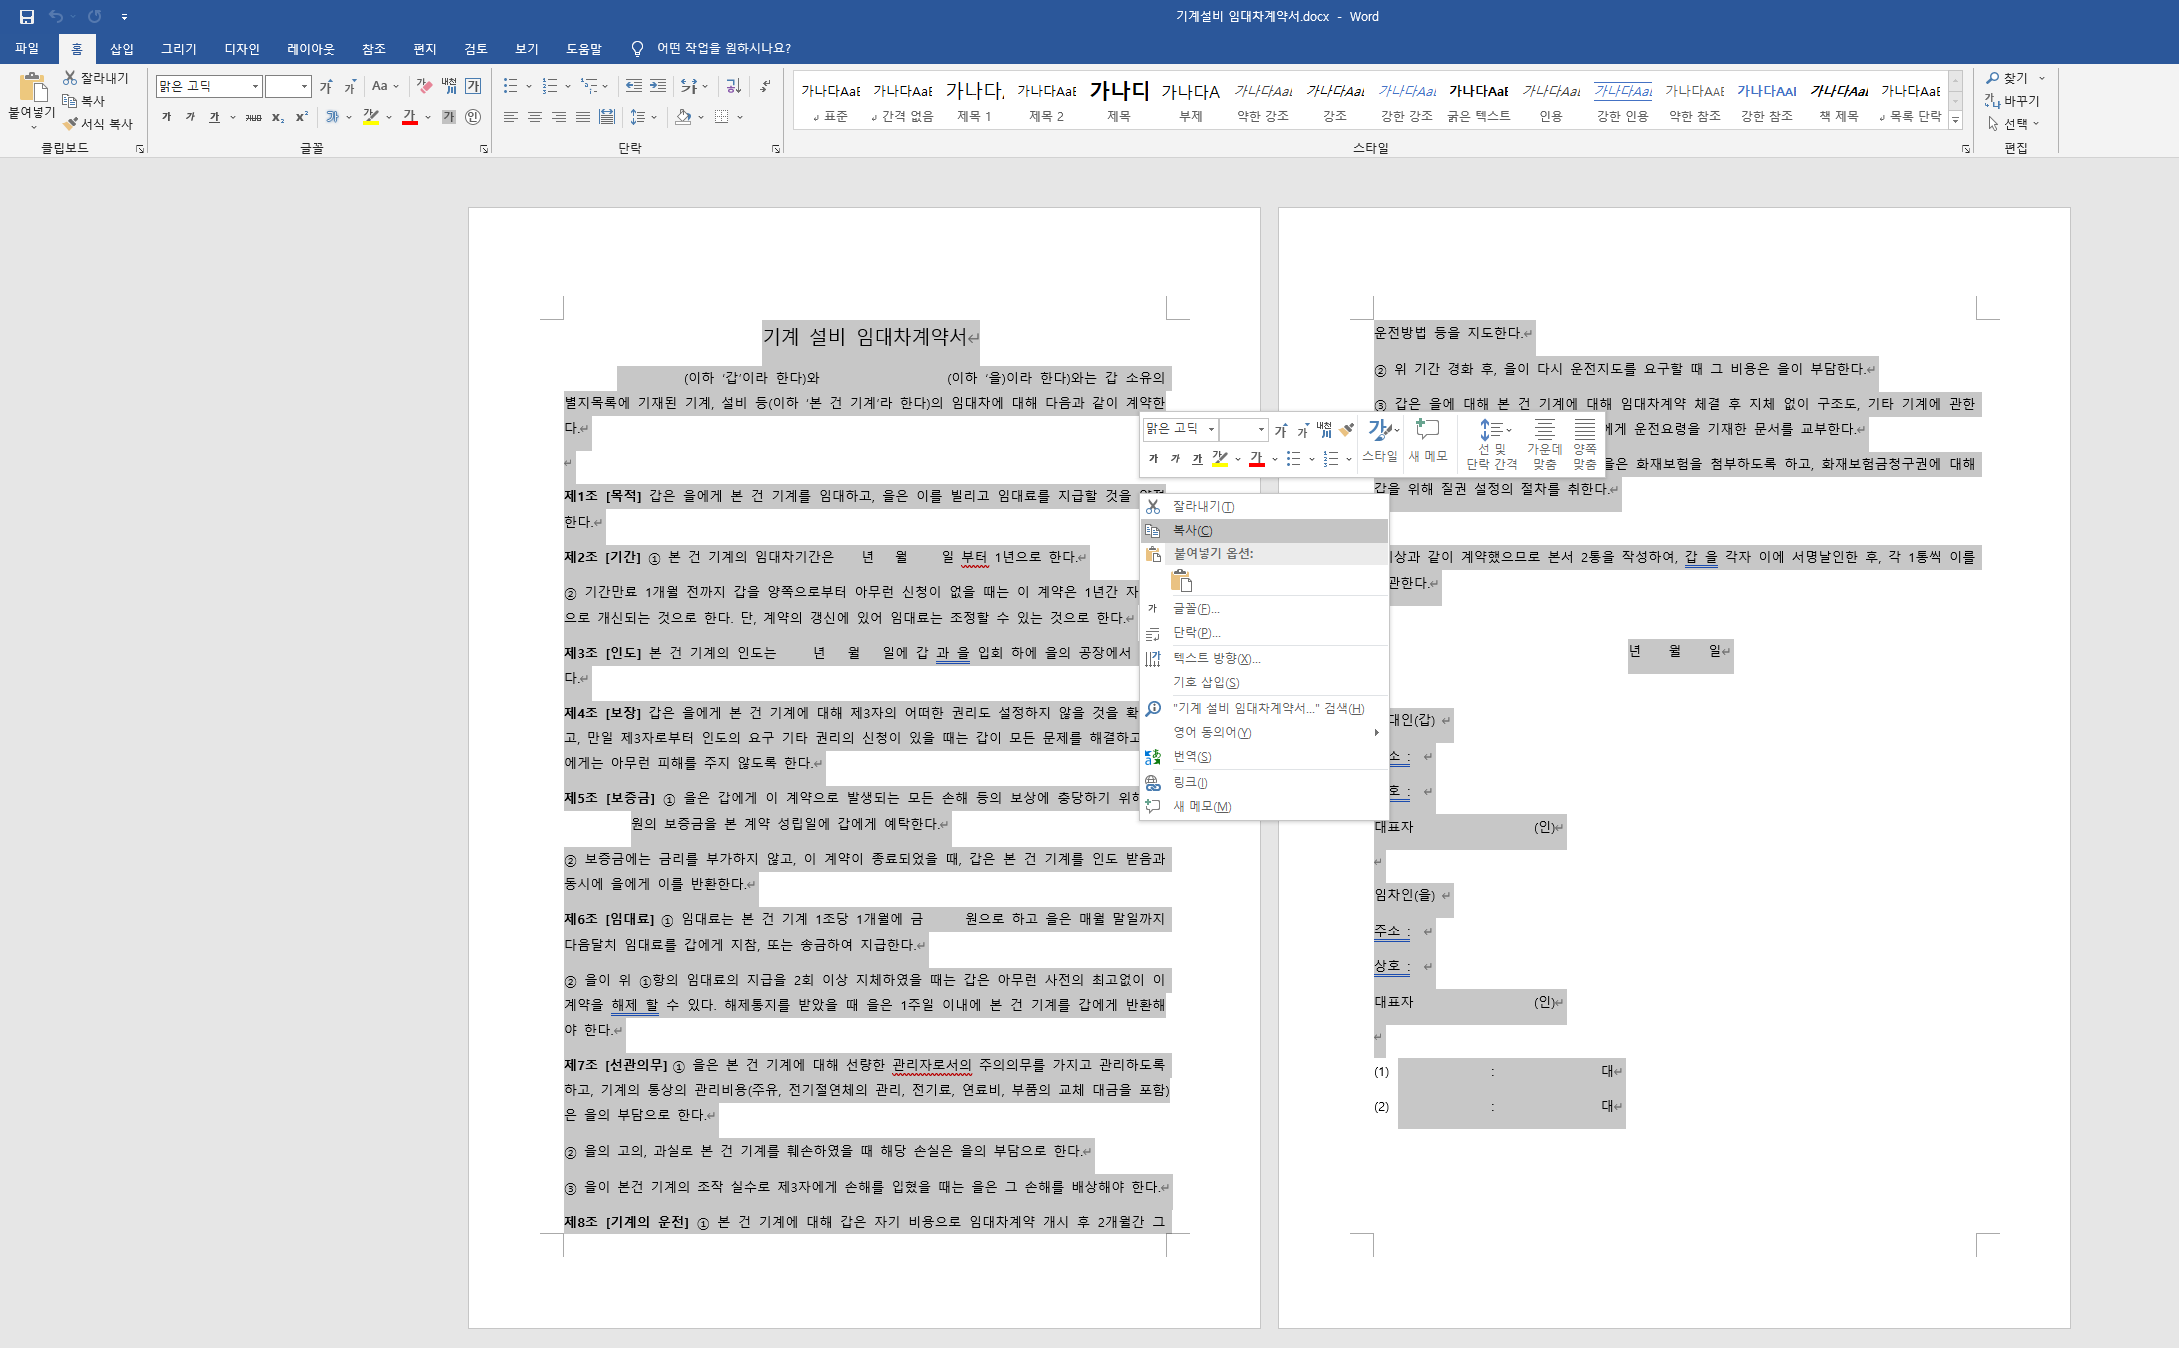The width and height of the screenshot is (2179, 1348).
Task: Toggle underline in the ribbon font group
Action: [214, 117]
